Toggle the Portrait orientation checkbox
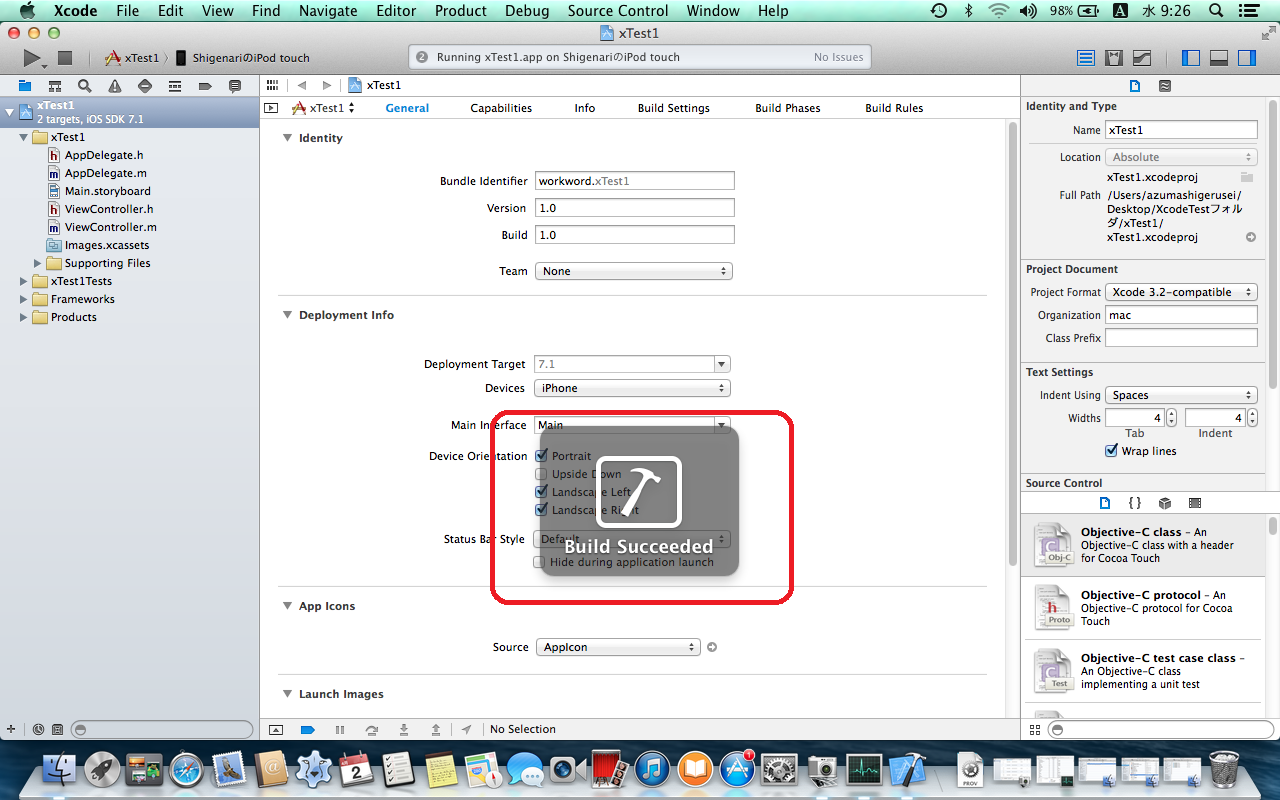The image size is (1280, 800). pyautogui.click(x=541, y=456)
